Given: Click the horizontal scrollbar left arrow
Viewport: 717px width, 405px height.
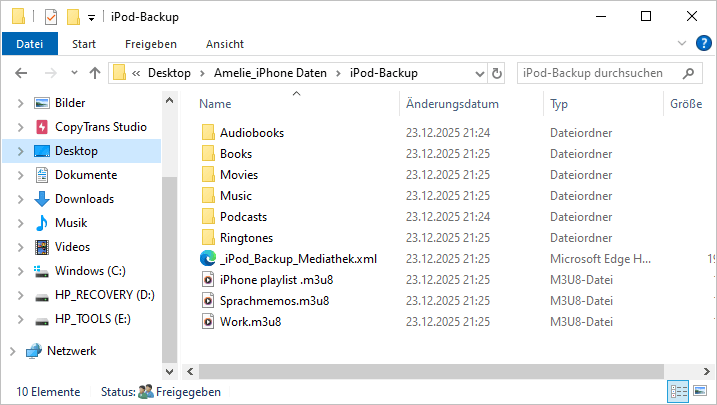Looking at the screenshot, I should coord(190,372).
